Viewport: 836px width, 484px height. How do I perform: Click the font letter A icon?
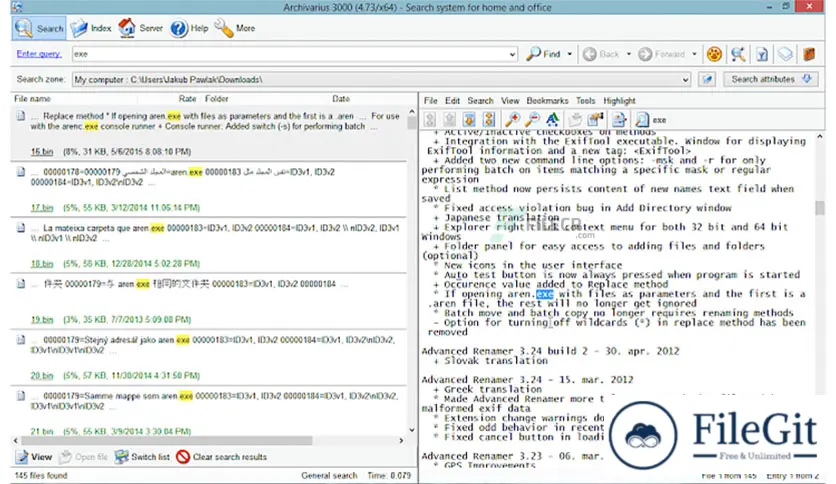[x=553, y=119]
